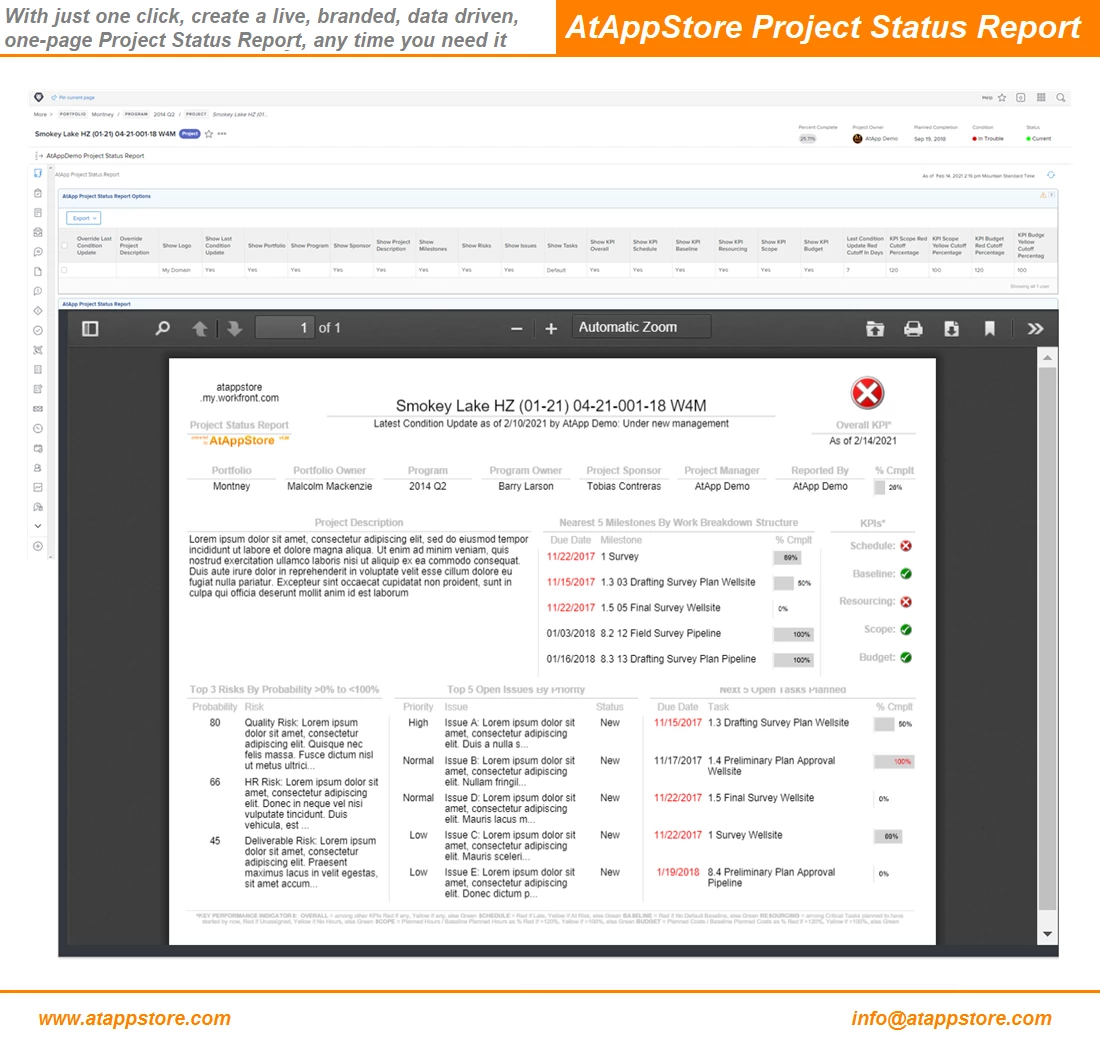Image resolution: width=1100 pixels, height=1045 pixels.
Task: Select AtApp Project Status Report Options header
Action: pos(107,196)
